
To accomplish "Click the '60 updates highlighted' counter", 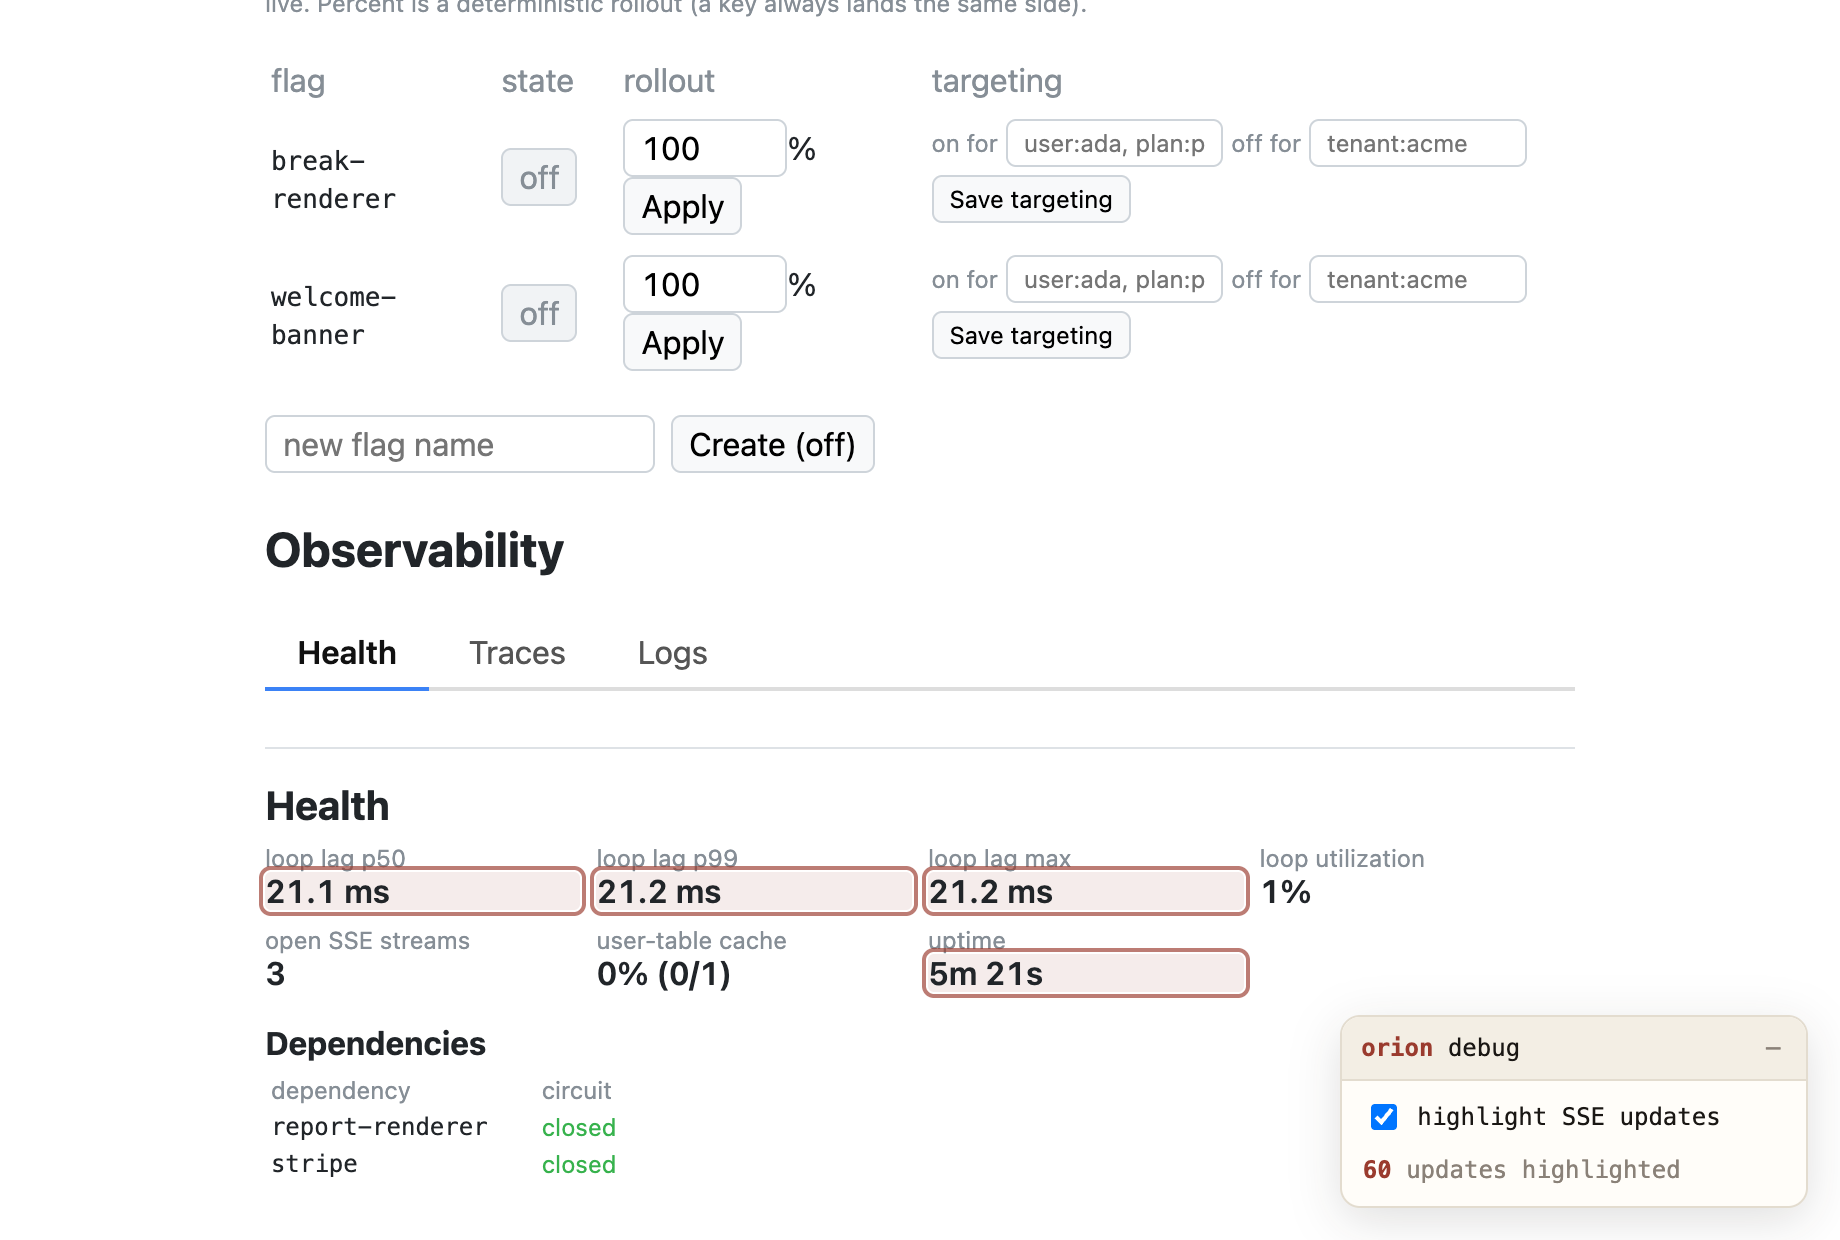I will tap(1521, 1169).
